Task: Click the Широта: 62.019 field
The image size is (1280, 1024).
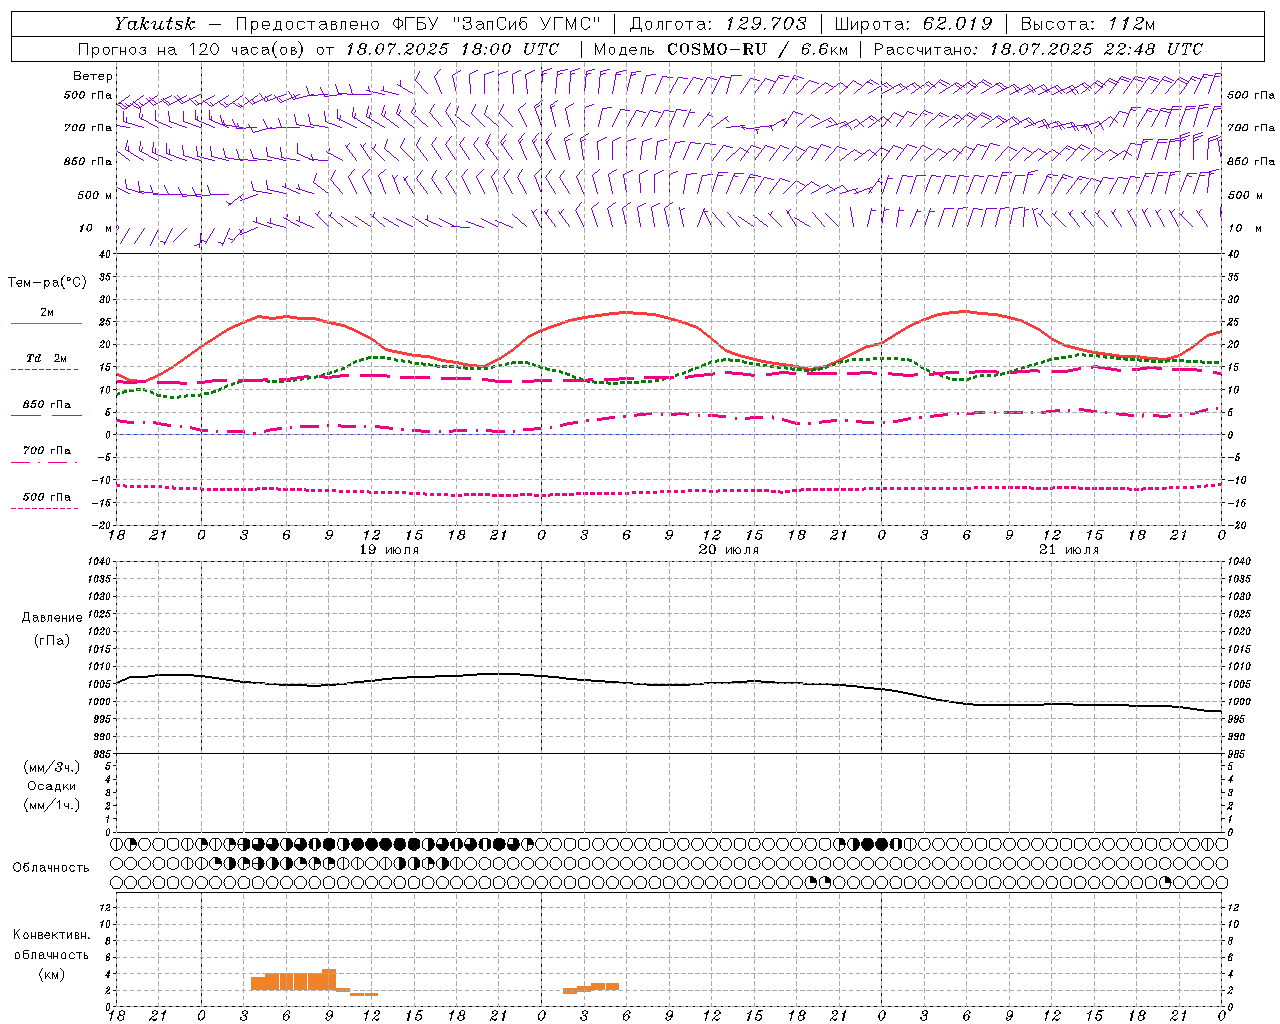Action: pos(914,23)
